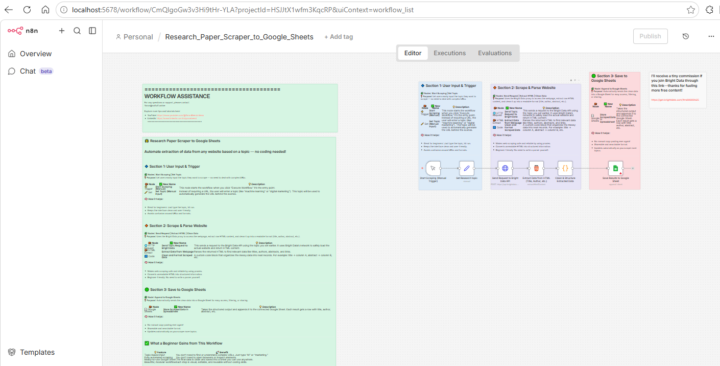Open the LinkedIn link in Workflow Assistance note
This screenshot has width=720, height=366.
point(176,118)
